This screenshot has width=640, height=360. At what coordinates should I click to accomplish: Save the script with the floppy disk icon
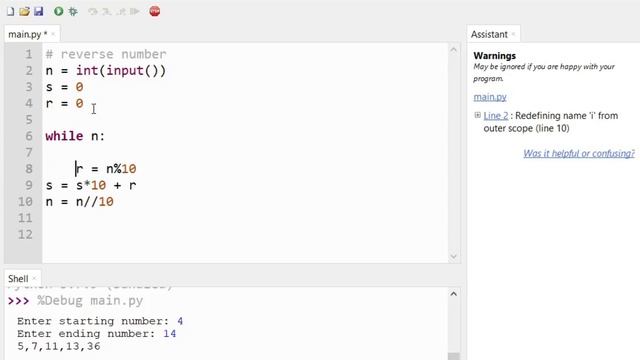point(38,11)
